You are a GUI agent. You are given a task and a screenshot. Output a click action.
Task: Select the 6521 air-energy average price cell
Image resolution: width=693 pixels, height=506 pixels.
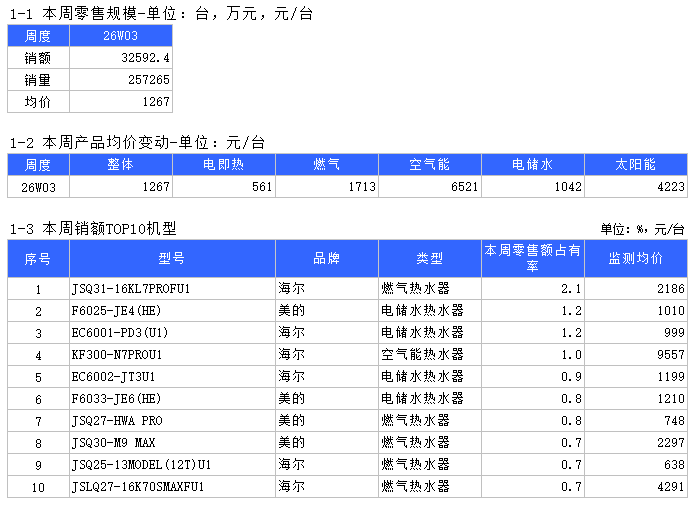point(429,187)
